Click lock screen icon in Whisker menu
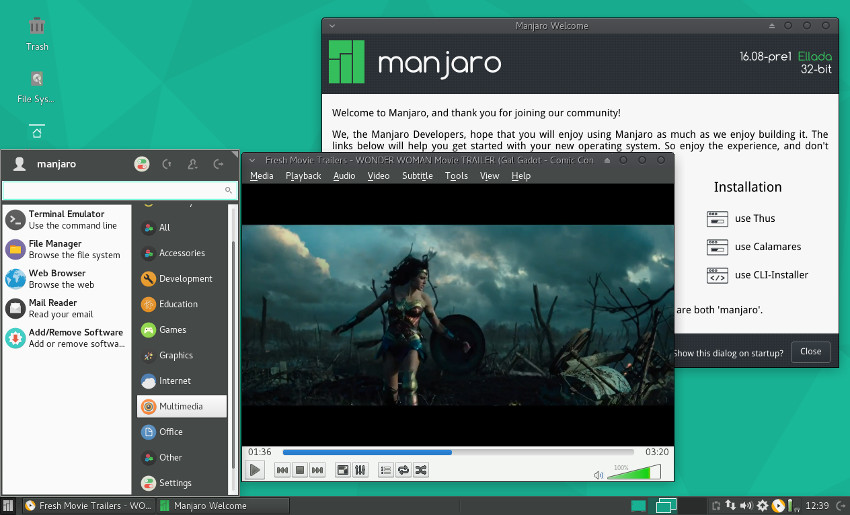 click(x=167, y=164)
